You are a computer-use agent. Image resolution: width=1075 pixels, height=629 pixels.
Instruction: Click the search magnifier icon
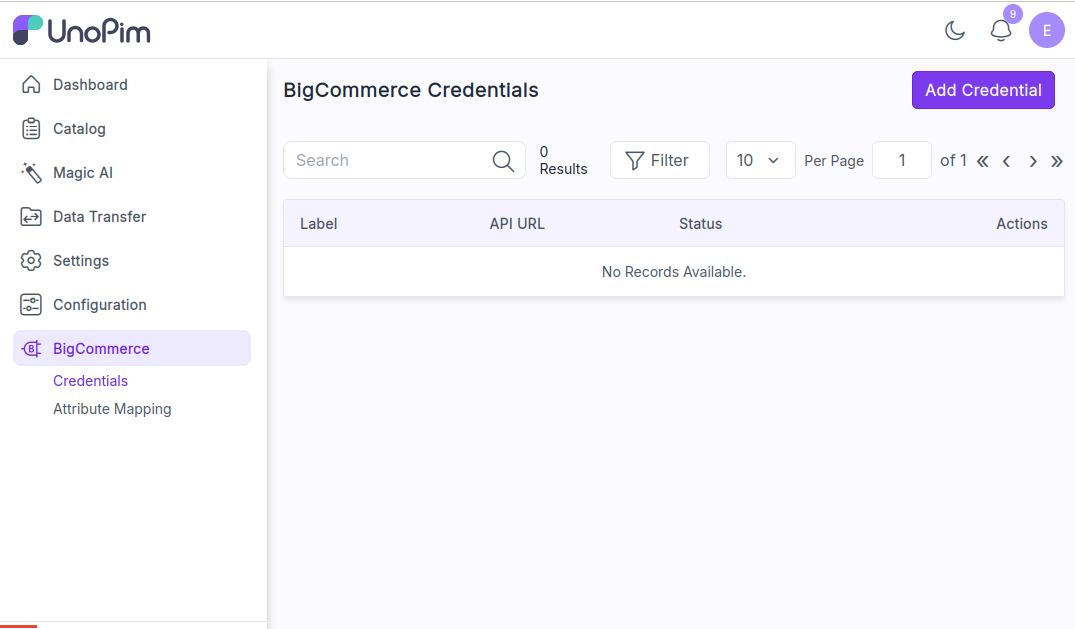tap(503, 161)
